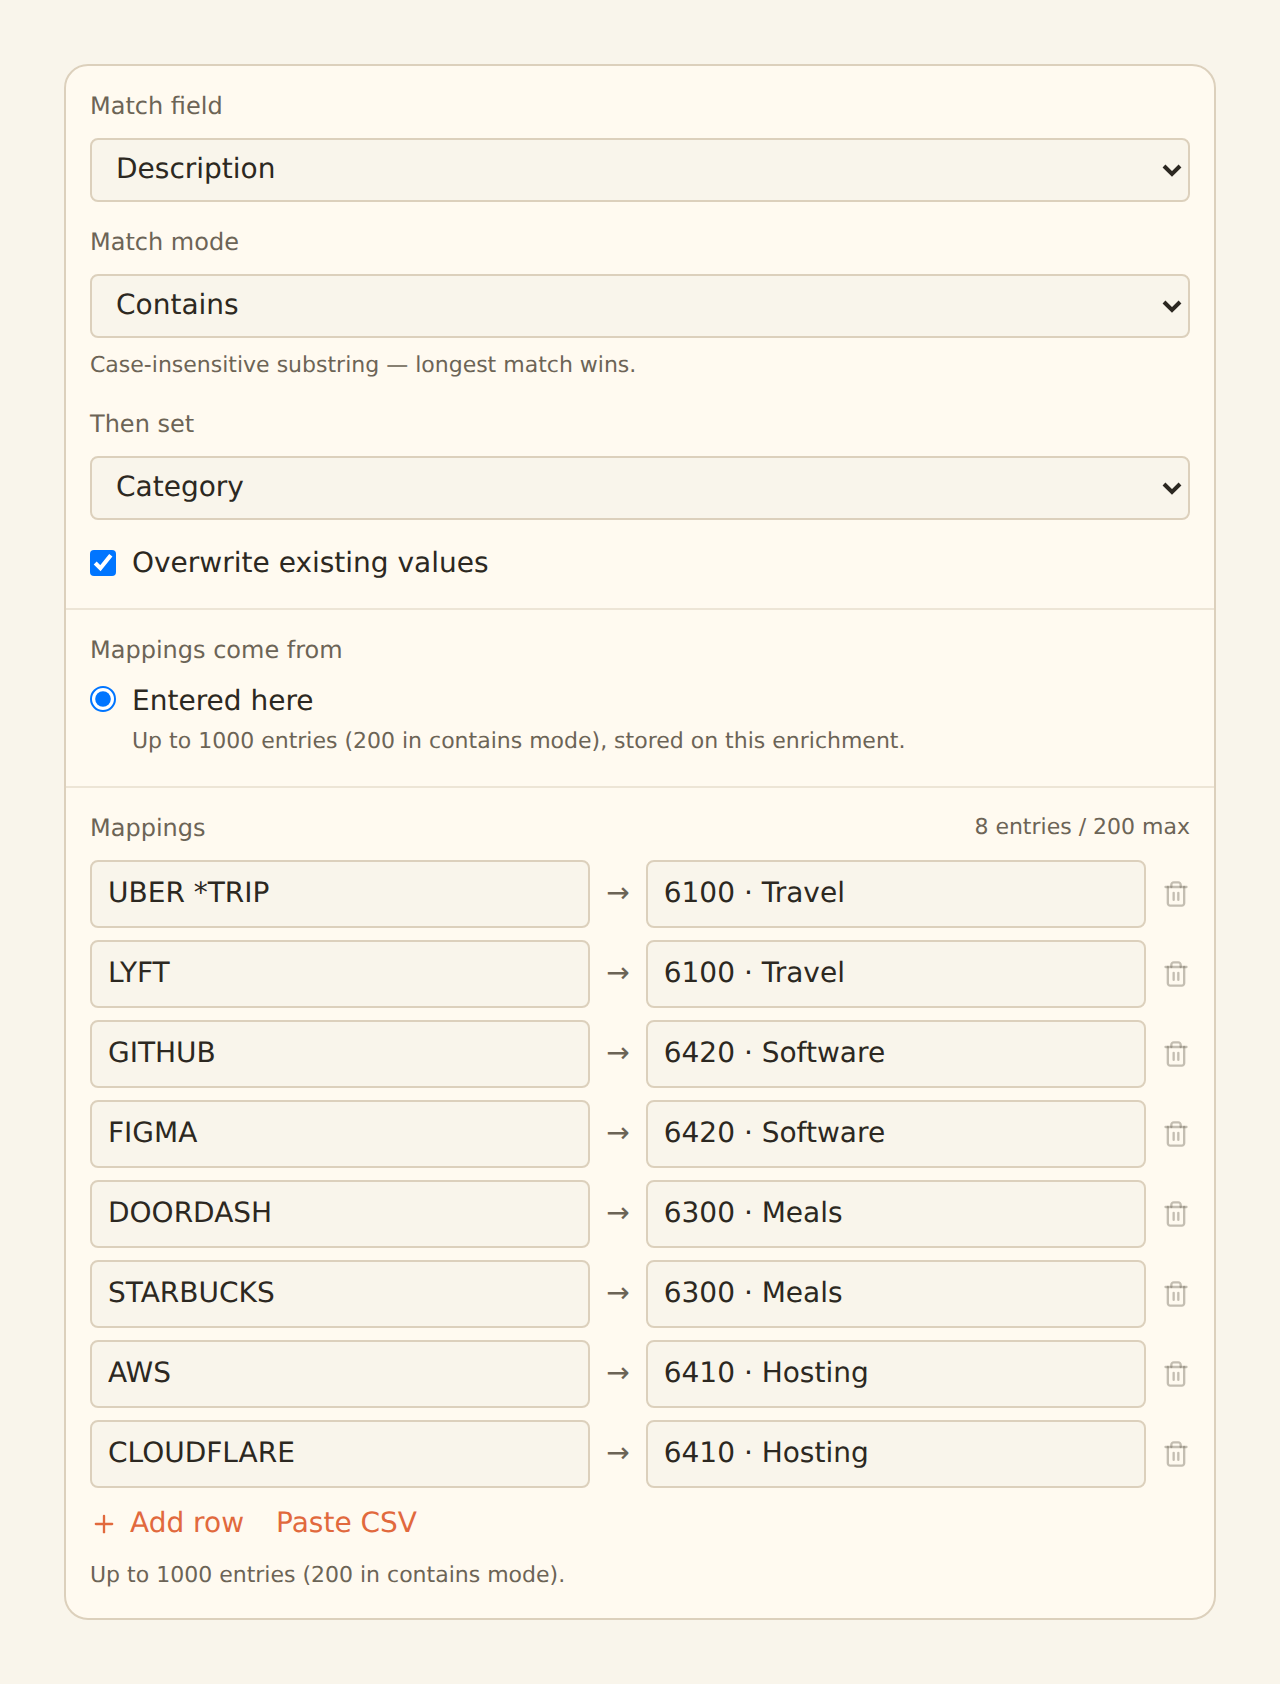Delete the CLOUDFLARE mapping row
This screenshot has height=1684, width=1280.
click(1176, 1454)
